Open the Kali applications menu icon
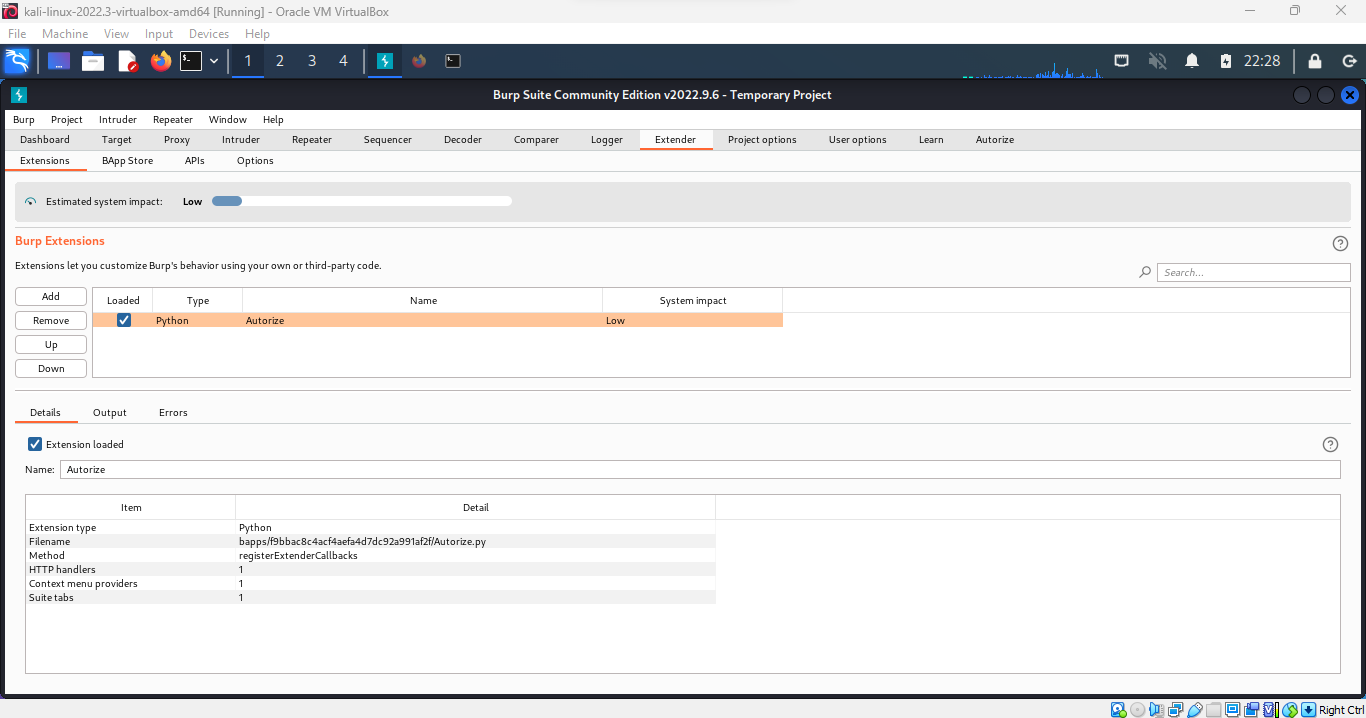 pyautogui.click(x=17, y=61)
